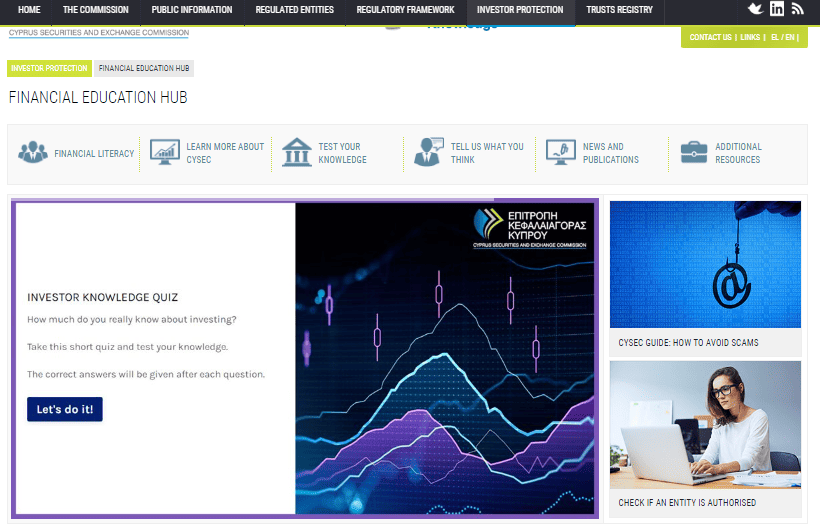
Task: Click the Tell Us What You Think icon
Action: pyautogui.click(x=429, y=153)
